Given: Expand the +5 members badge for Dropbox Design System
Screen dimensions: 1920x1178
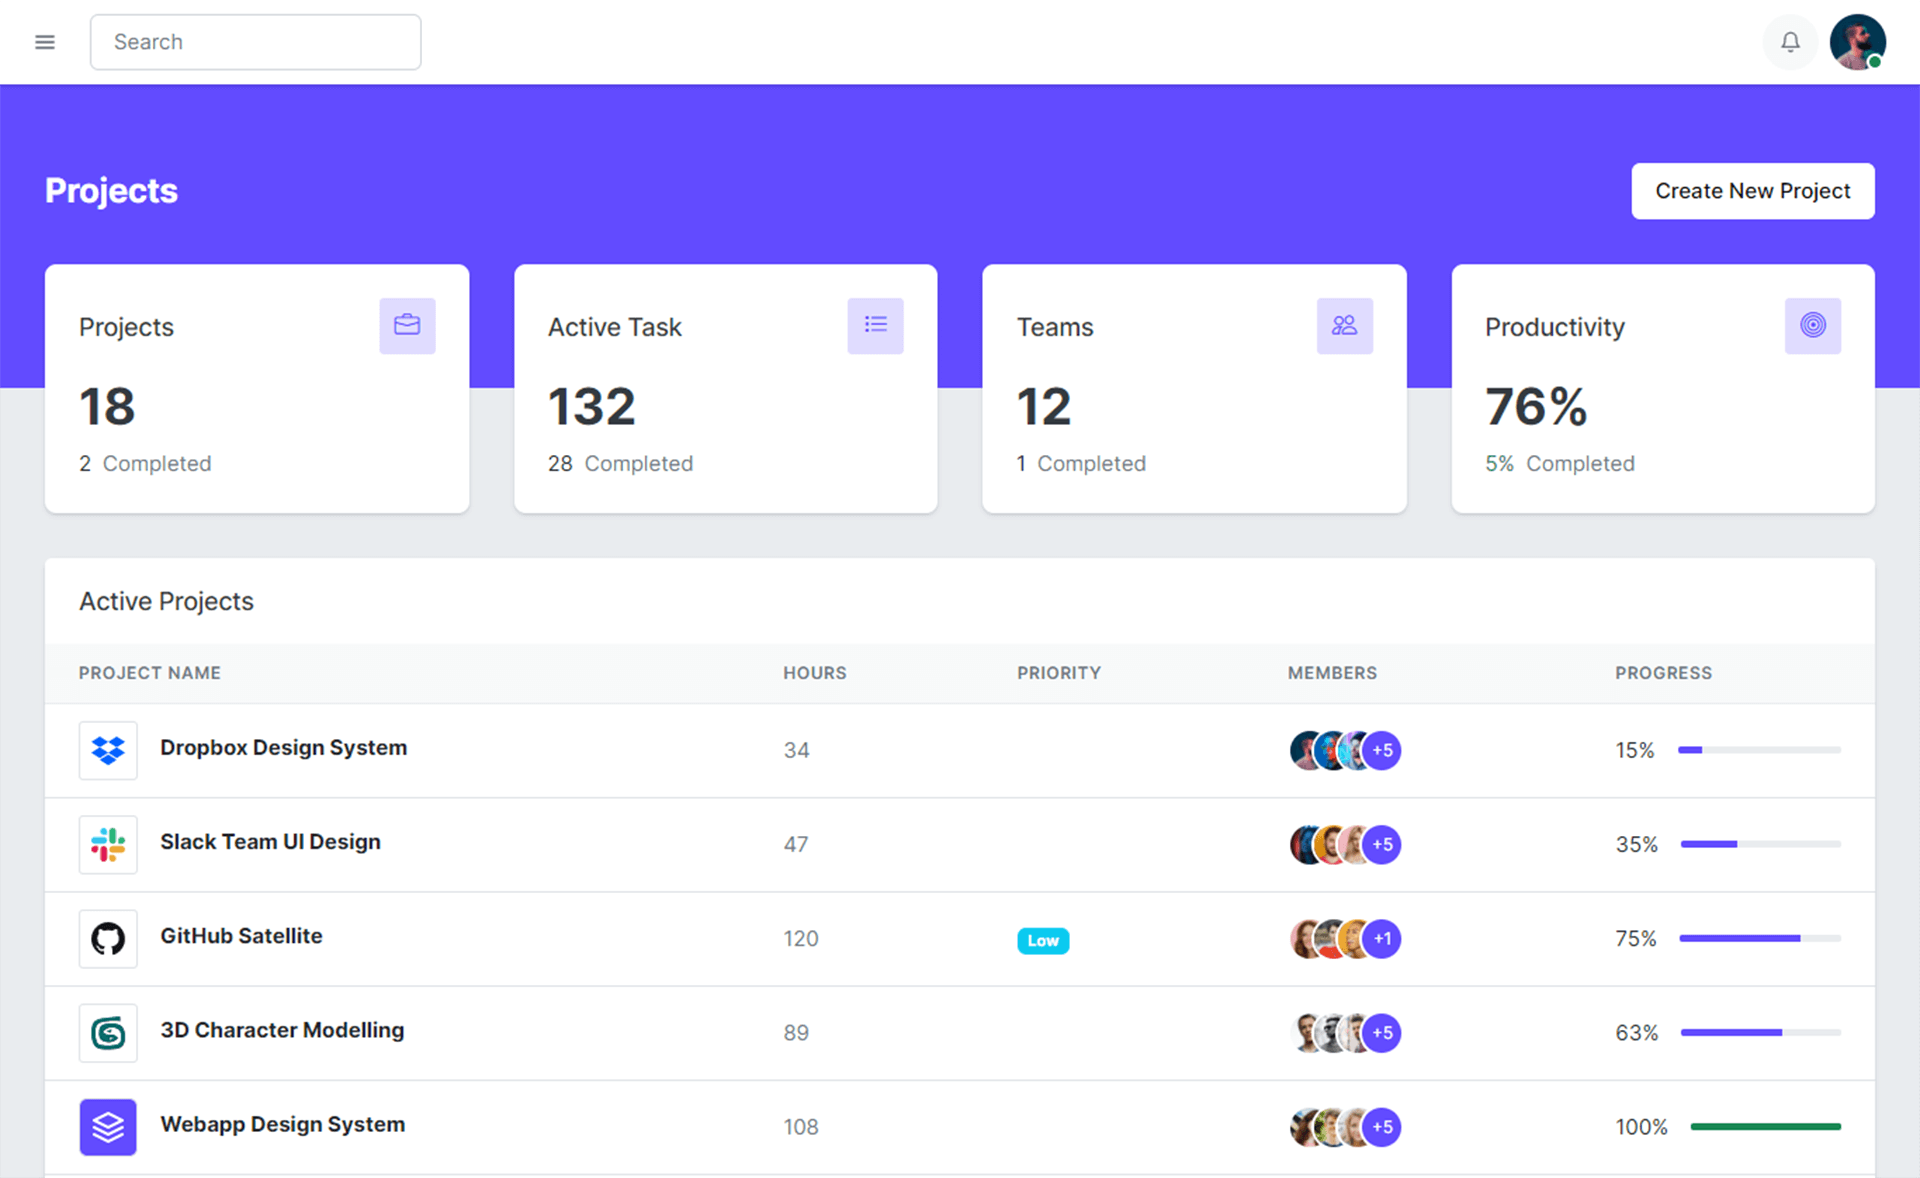Looking at the screenshot, I should (1382, 750).
